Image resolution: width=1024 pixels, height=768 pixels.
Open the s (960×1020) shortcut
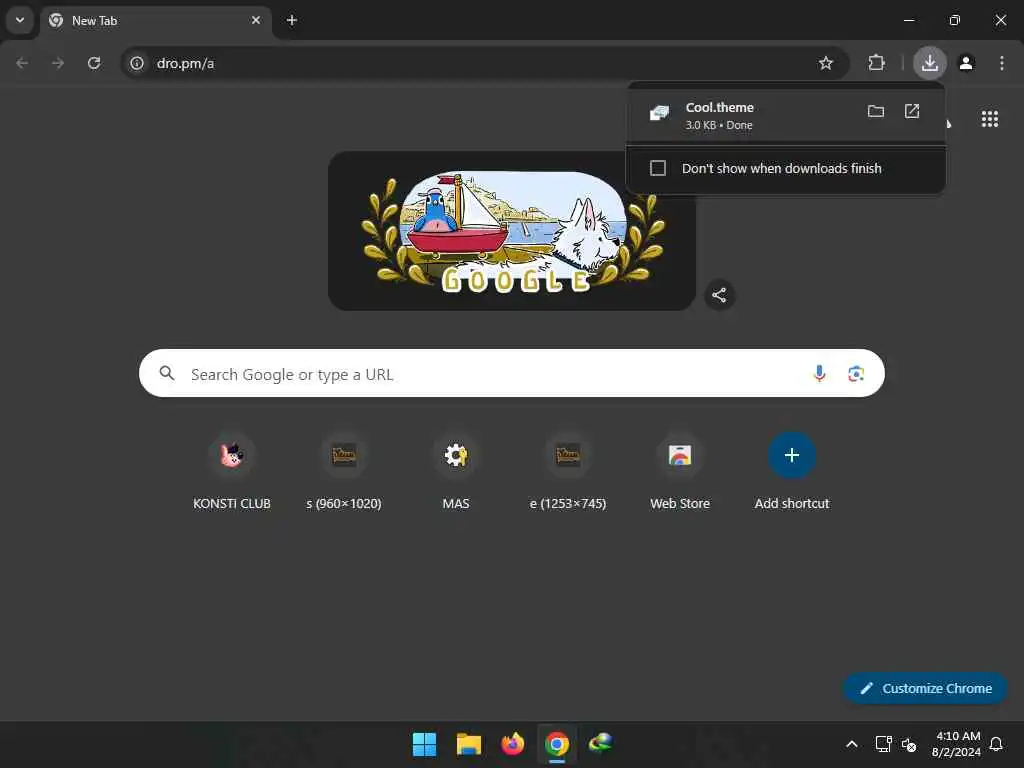(344, 473)
